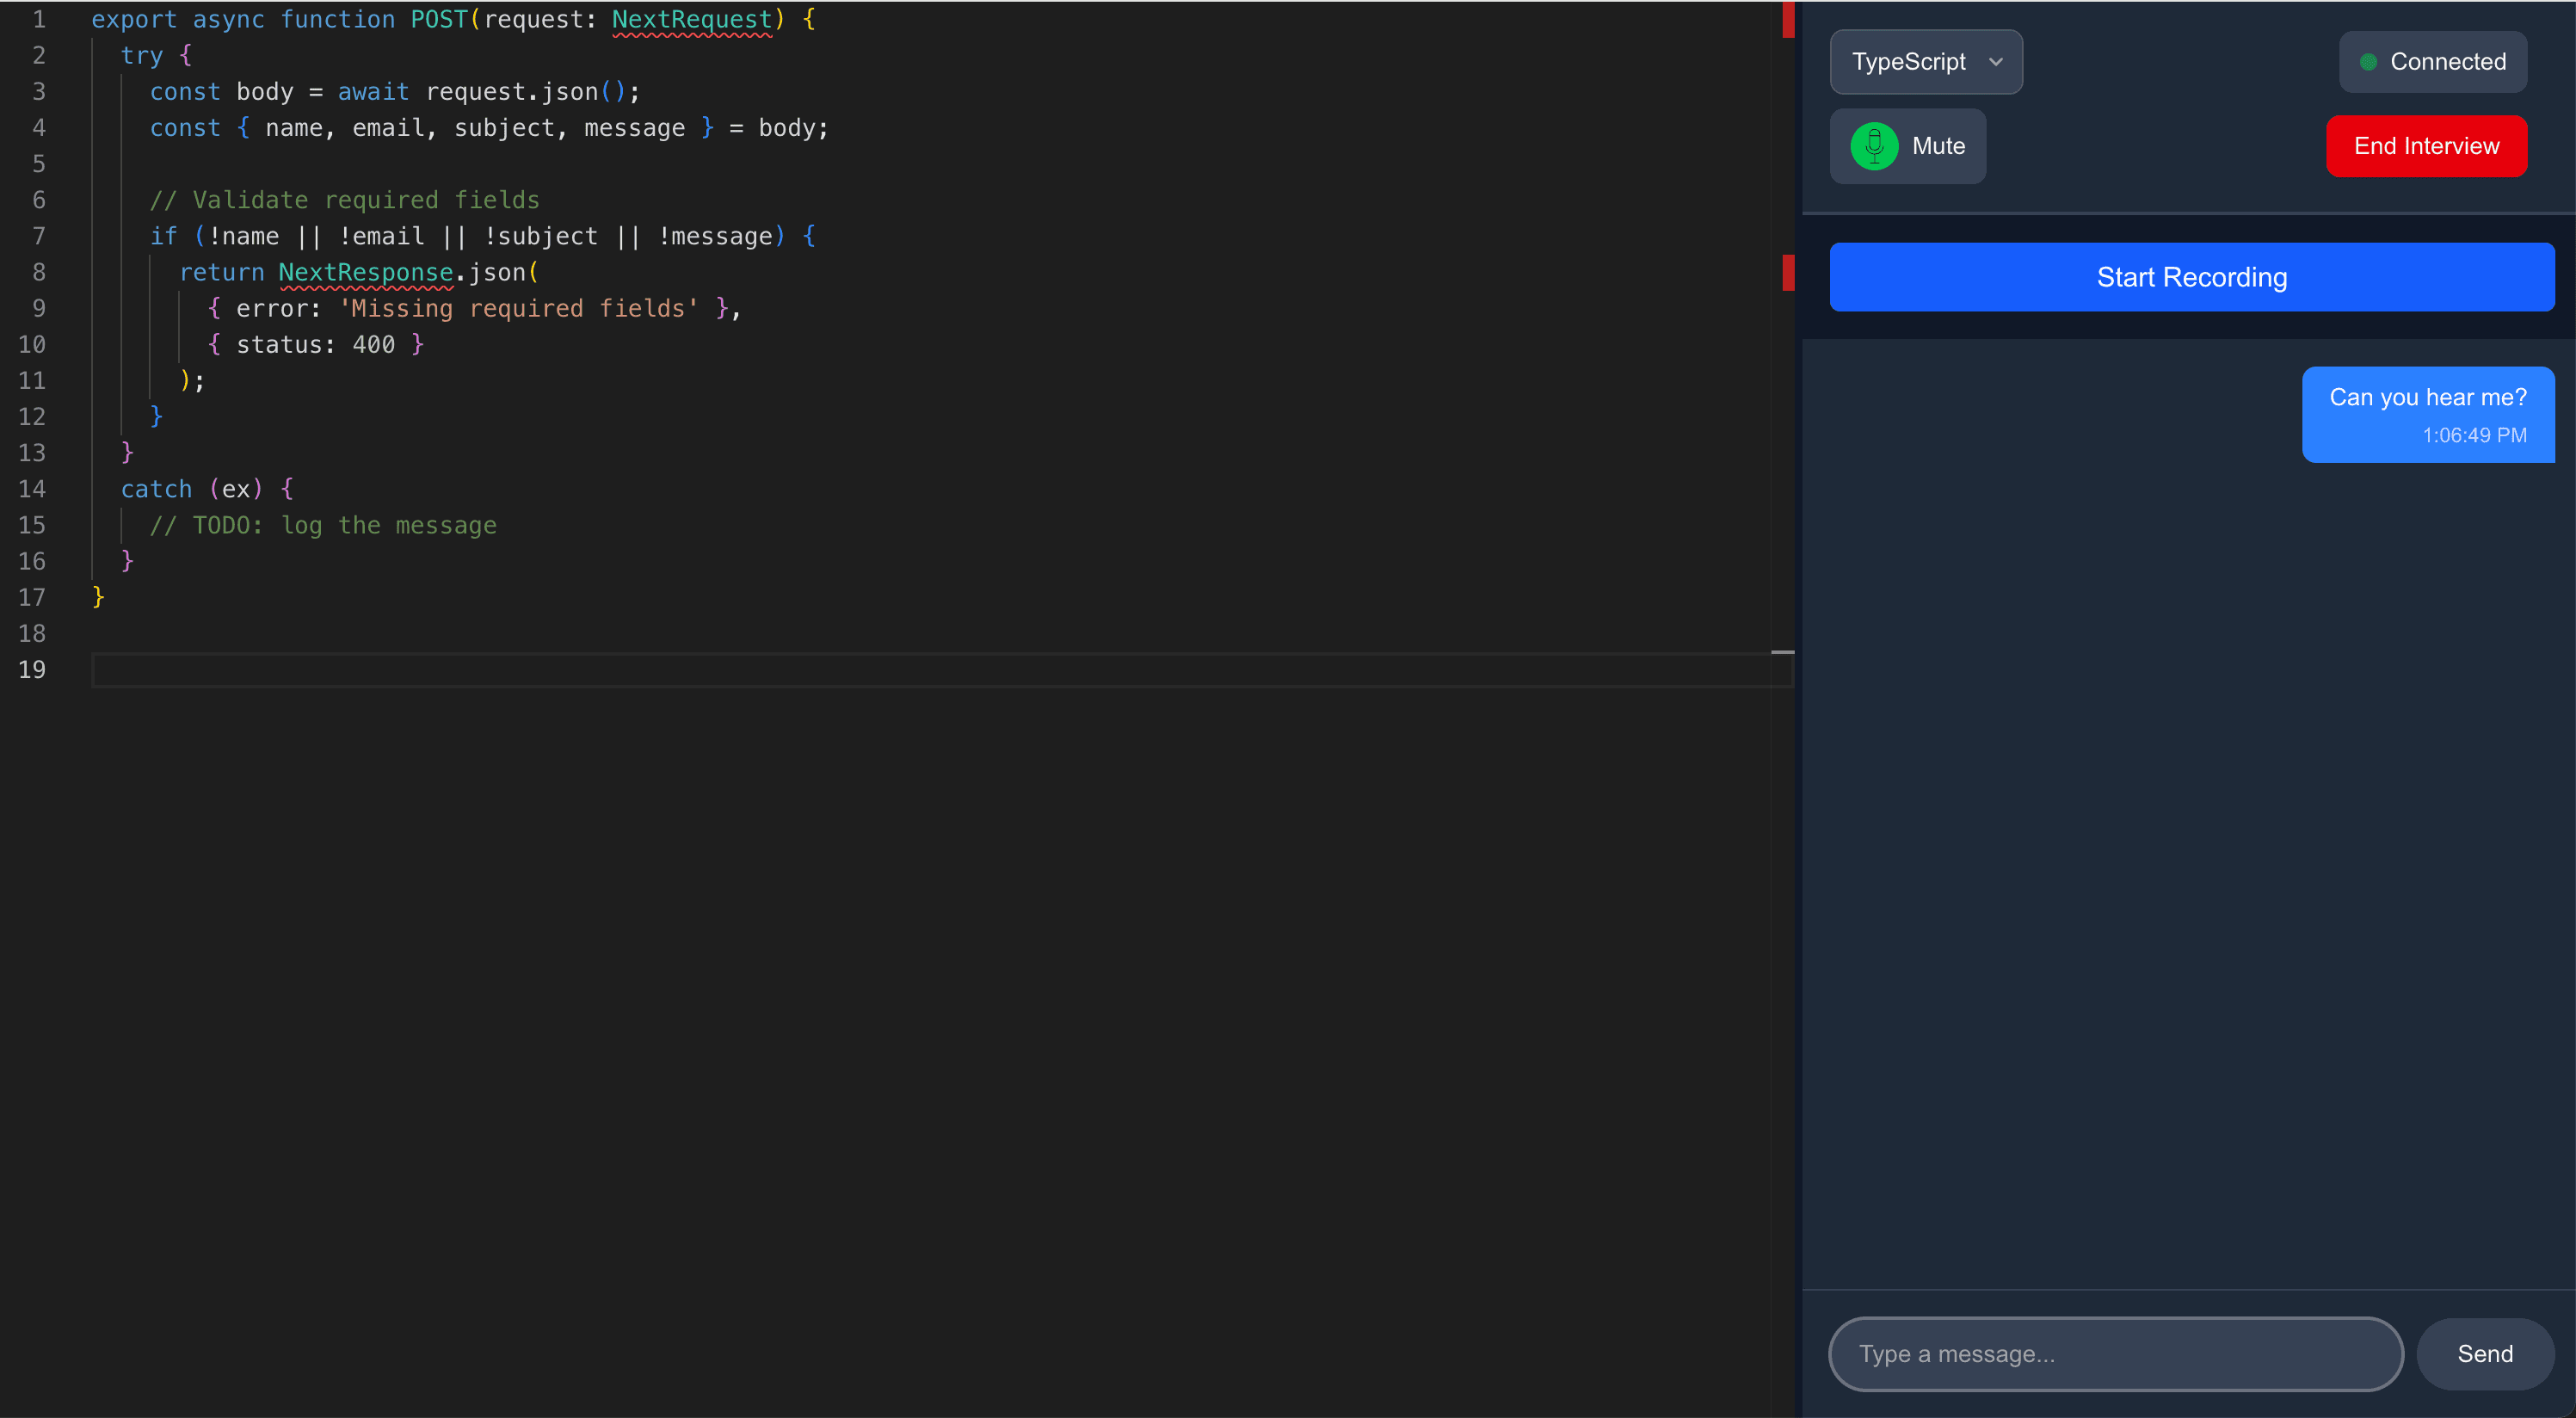Toggle the Start Recording control
The height and width of the screenshot is (1418, 2576).
point(2192,277)
